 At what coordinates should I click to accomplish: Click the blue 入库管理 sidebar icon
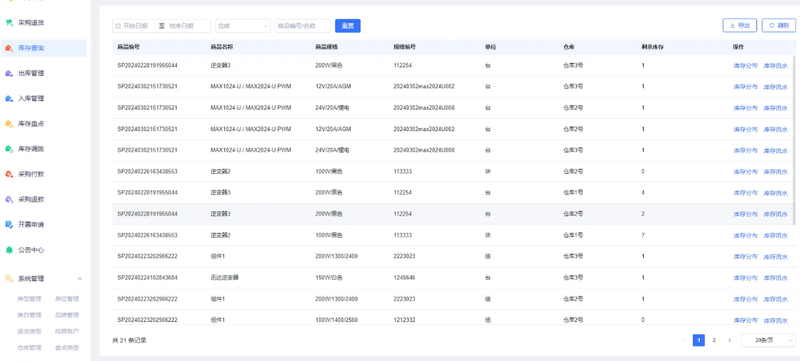pyautogui.click(x=9, y=98)
